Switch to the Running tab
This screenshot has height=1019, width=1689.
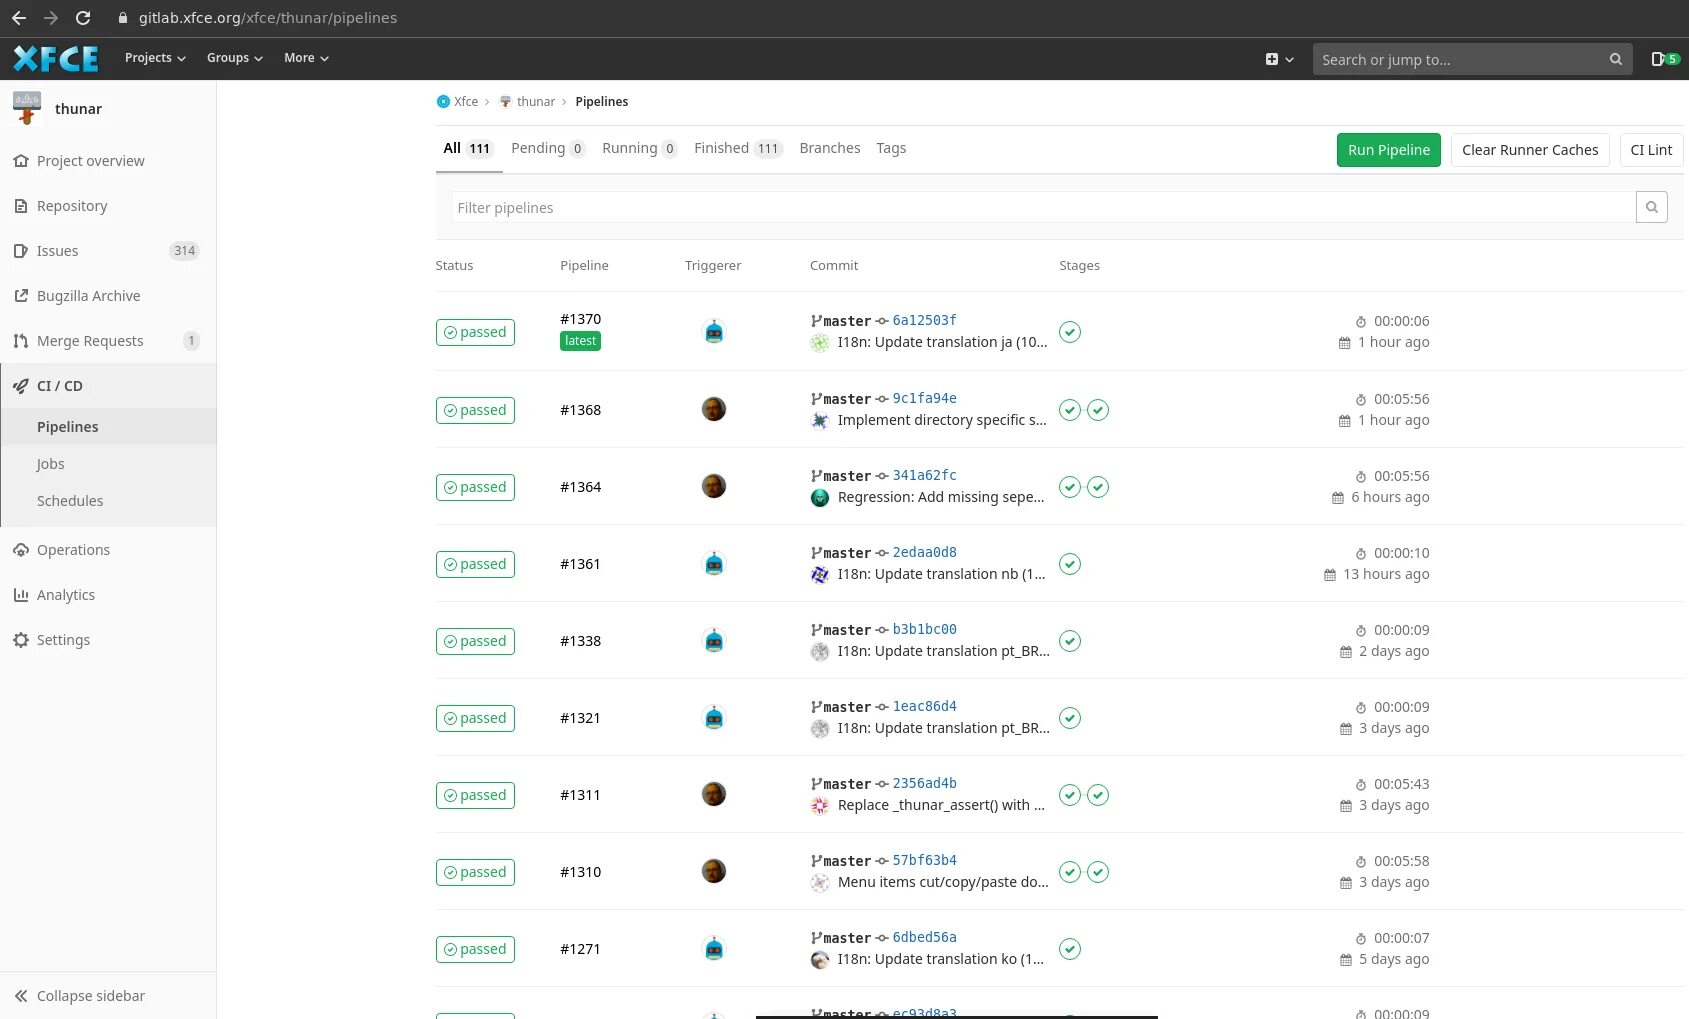tap(640, 148)
